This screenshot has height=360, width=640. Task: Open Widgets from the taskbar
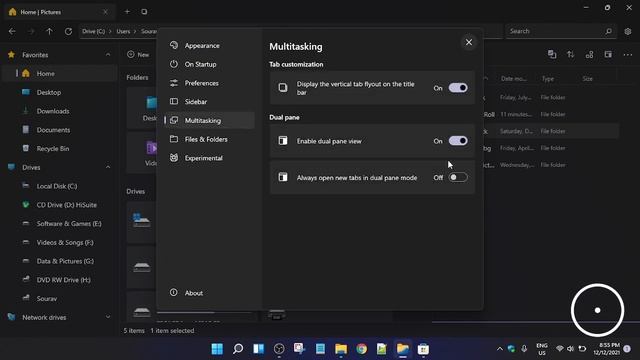coord(258,349)
